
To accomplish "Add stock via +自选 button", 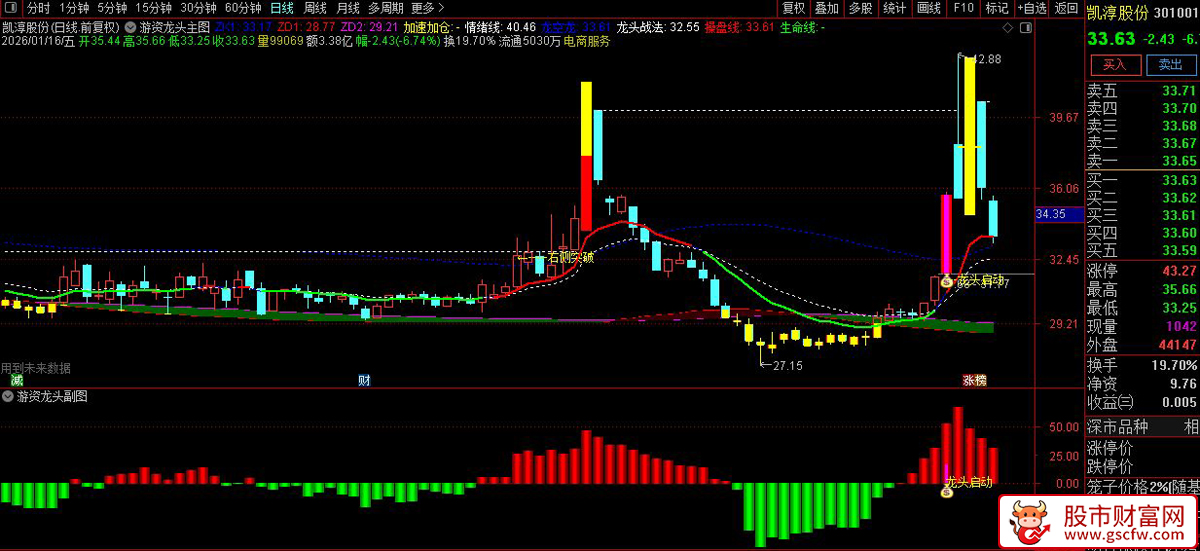I will click(1031, 8).
